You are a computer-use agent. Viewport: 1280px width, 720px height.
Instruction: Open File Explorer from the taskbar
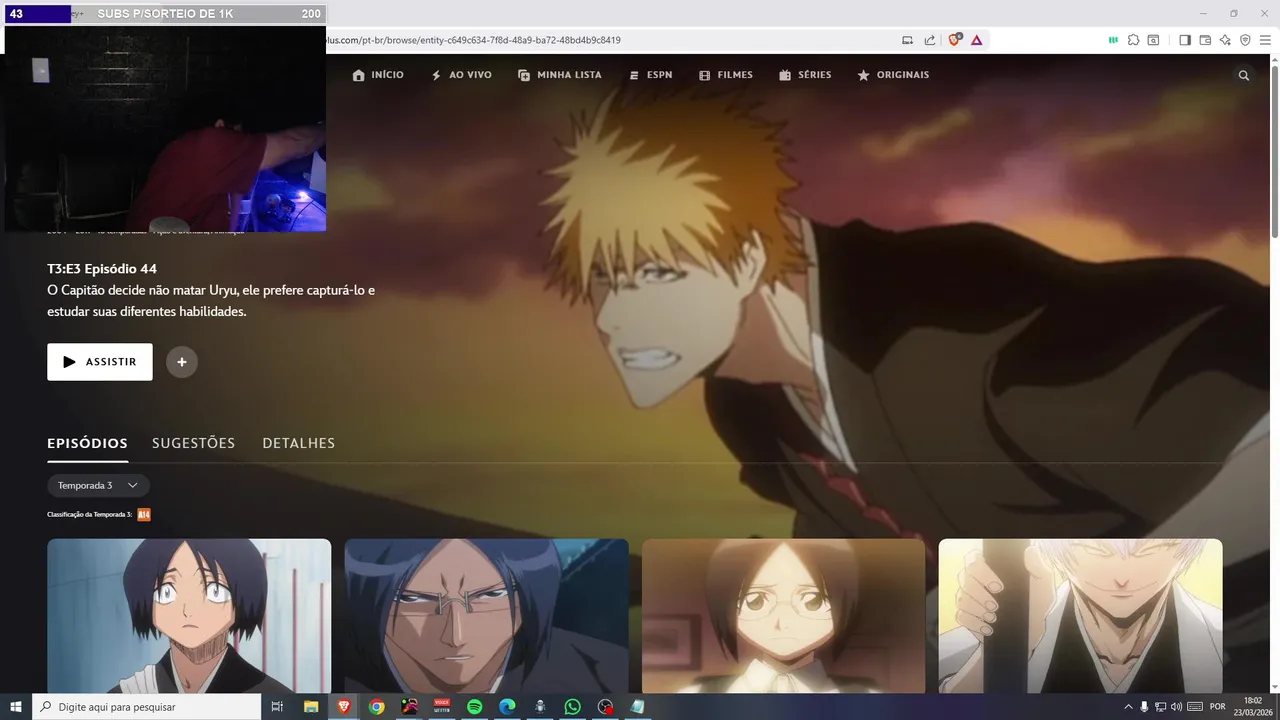tap(311, 707)
